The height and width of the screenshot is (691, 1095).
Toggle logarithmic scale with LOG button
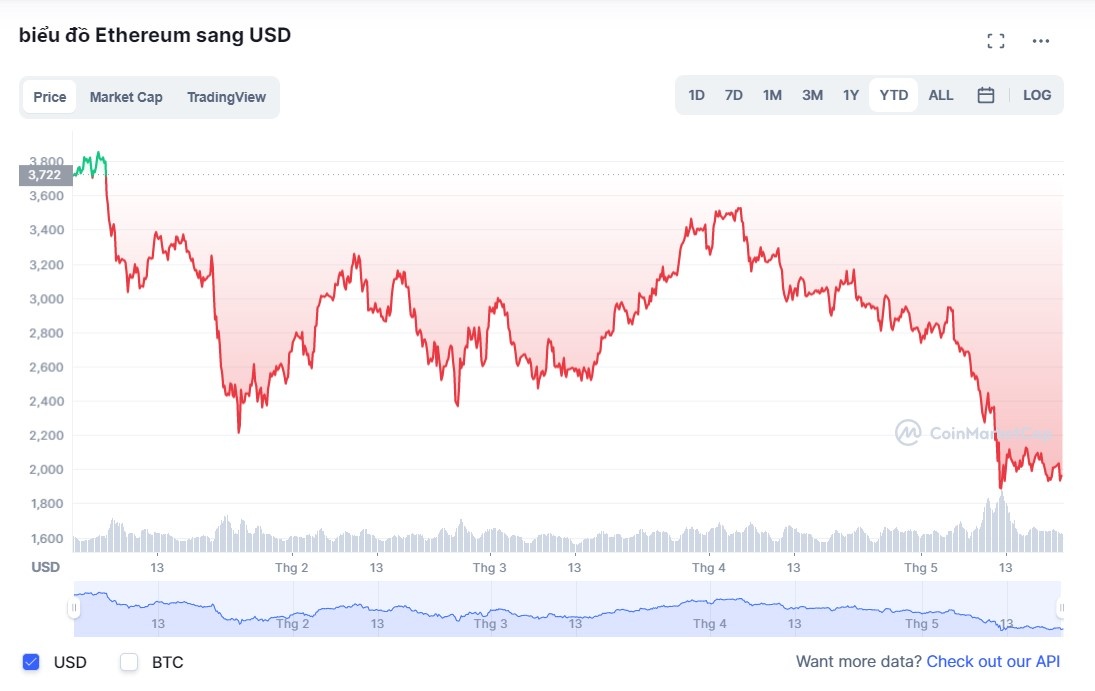pyautogui.click(x=1037, y=94)
